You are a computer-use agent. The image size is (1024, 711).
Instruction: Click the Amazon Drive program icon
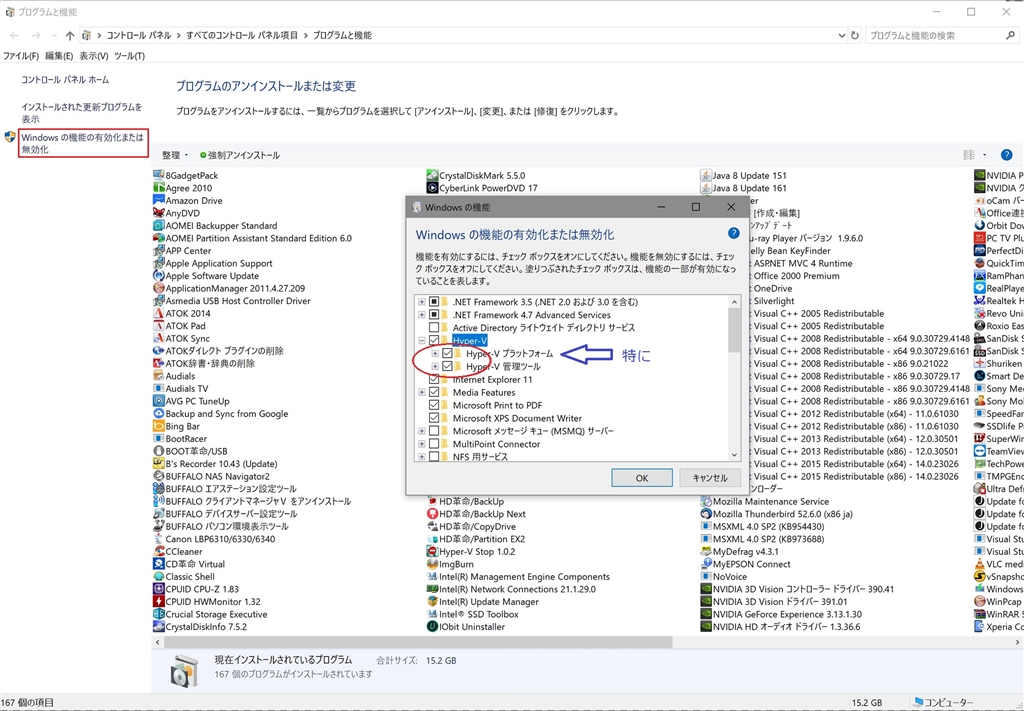[x=158, y=200]
